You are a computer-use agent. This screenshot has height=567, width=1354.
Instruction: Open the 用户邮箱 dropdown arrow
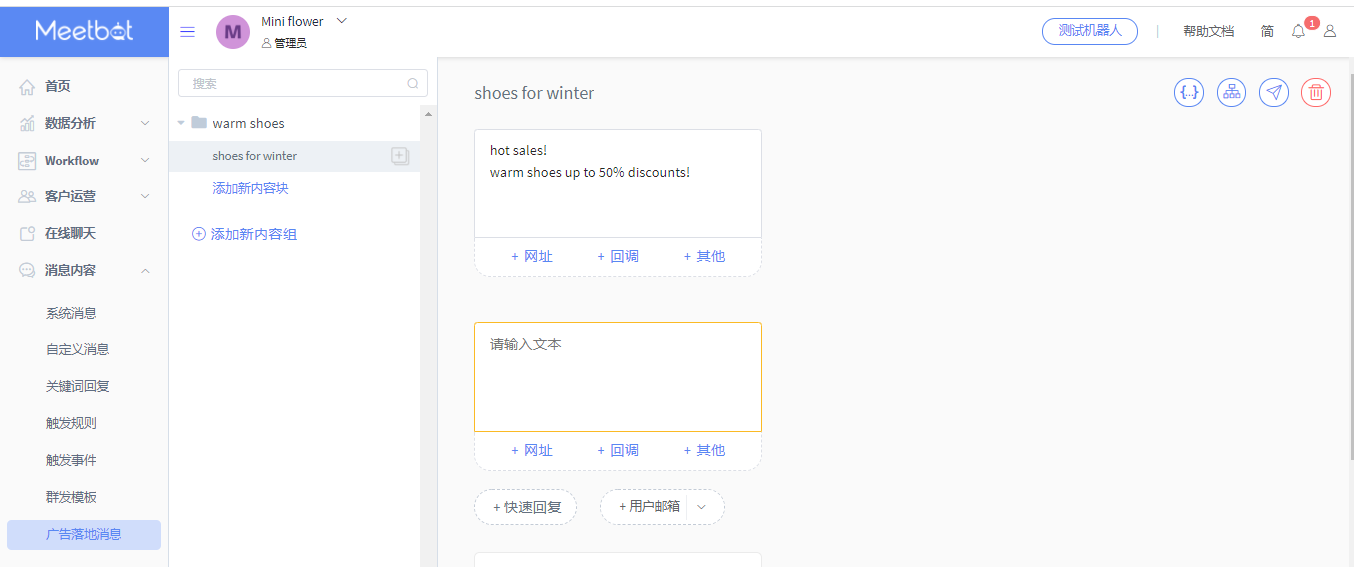pos(701,507)
